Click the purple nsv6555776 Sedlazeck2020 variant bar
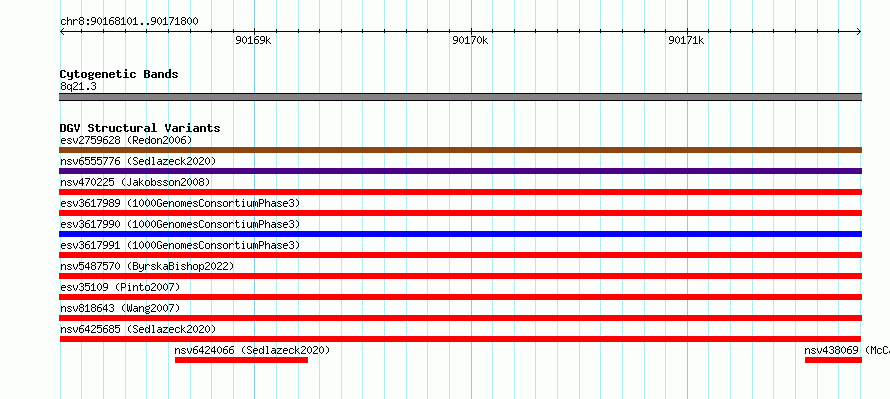Viewport: 890px width, 399px height. [460, 171]
